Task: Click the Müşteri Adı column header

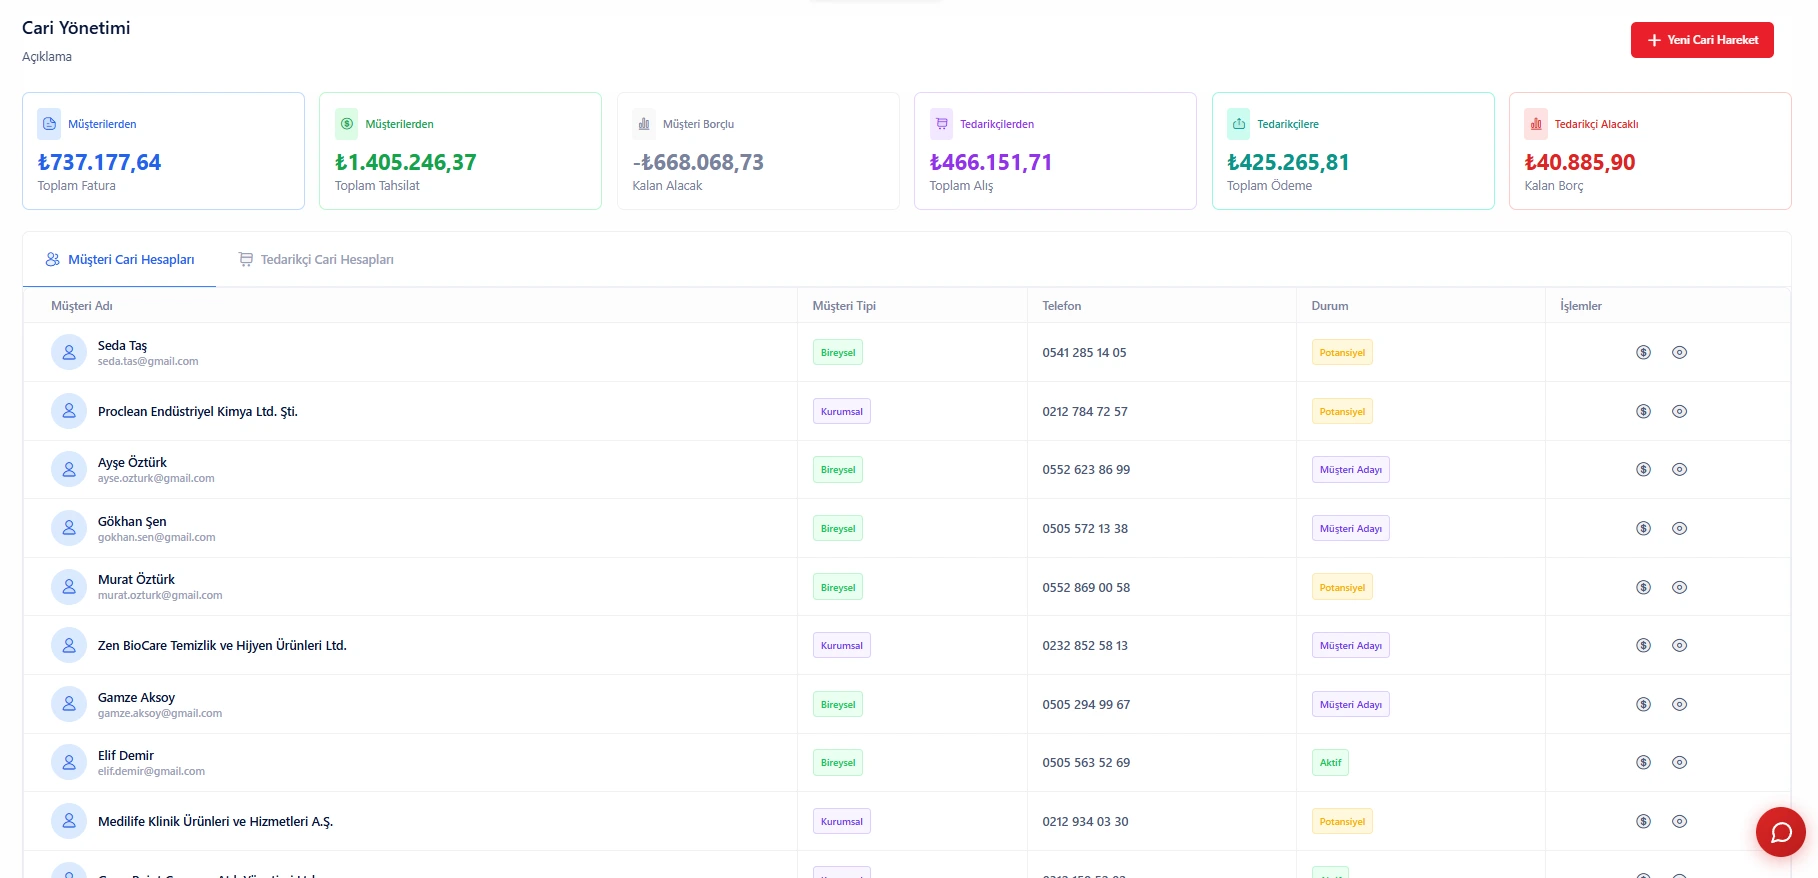Action: (82, 306)
